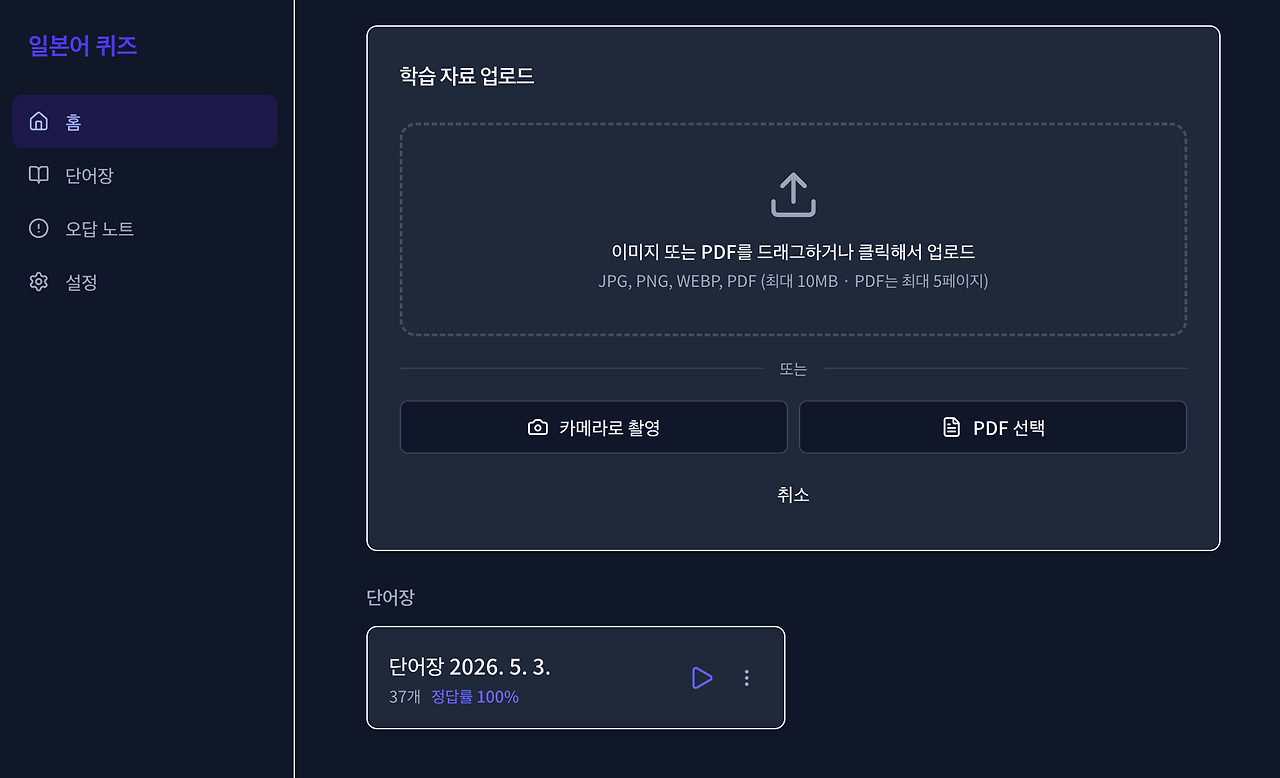Click 취소 to cancel upload

point(793,495)
